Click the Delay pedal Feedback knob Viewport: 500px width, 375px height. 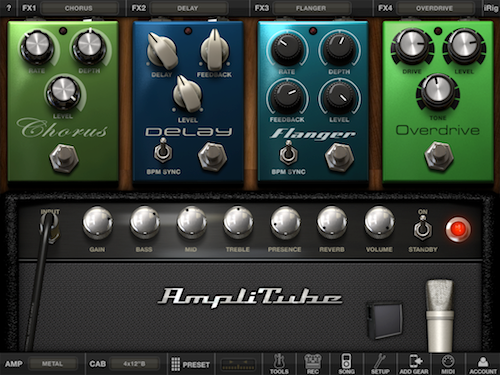tap(215, 50)
